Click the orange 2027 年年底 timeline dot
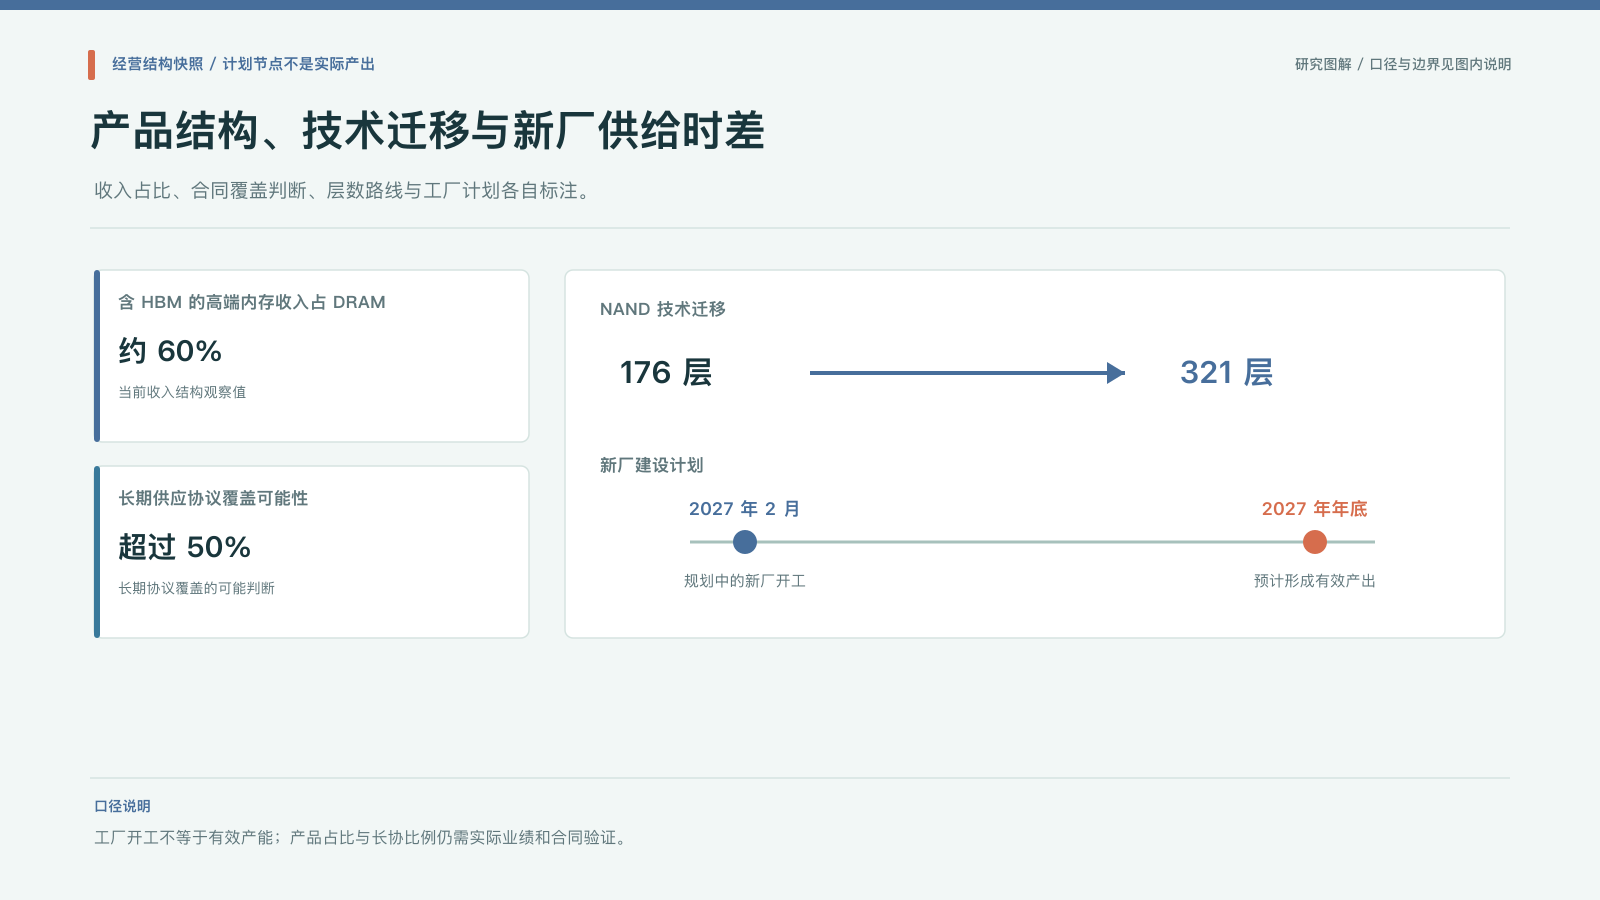 [1315, 542]
